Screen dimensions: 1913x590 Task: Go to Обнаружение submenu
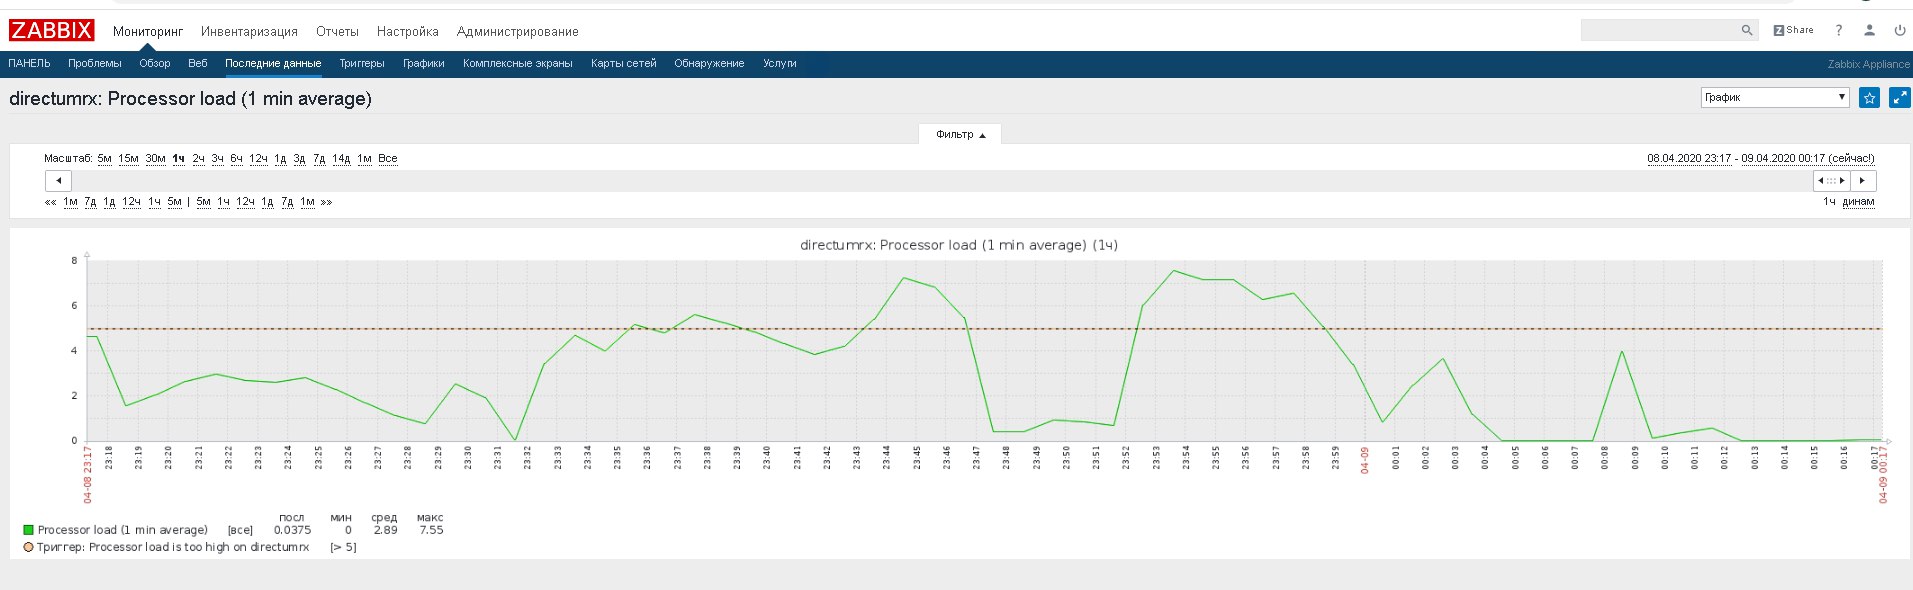click(709, 63)
